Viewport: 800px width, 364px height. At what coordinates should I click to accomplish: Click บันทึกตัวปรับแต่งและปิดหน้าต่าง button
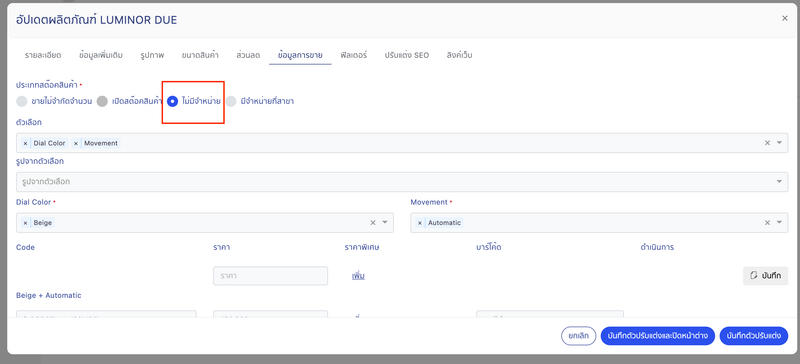pos(658,336)
